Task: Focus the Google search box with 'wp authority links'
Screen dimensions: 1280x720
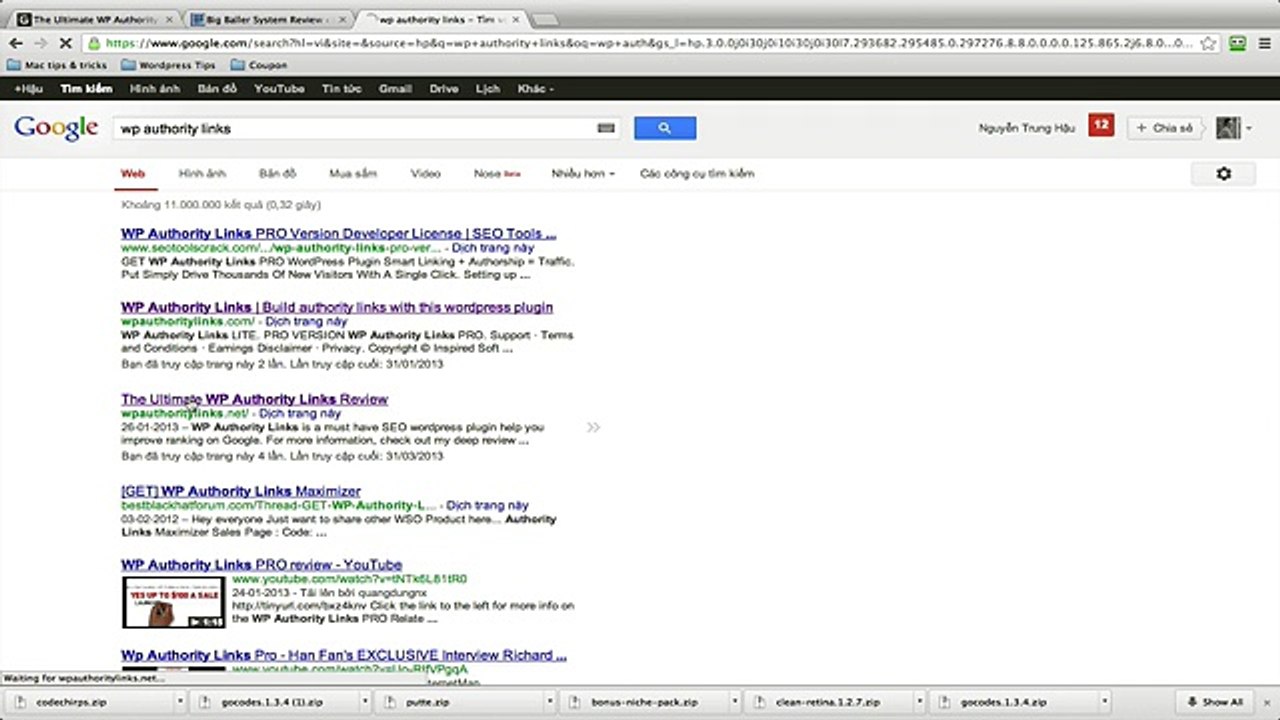Action: (x=366, y=129)
